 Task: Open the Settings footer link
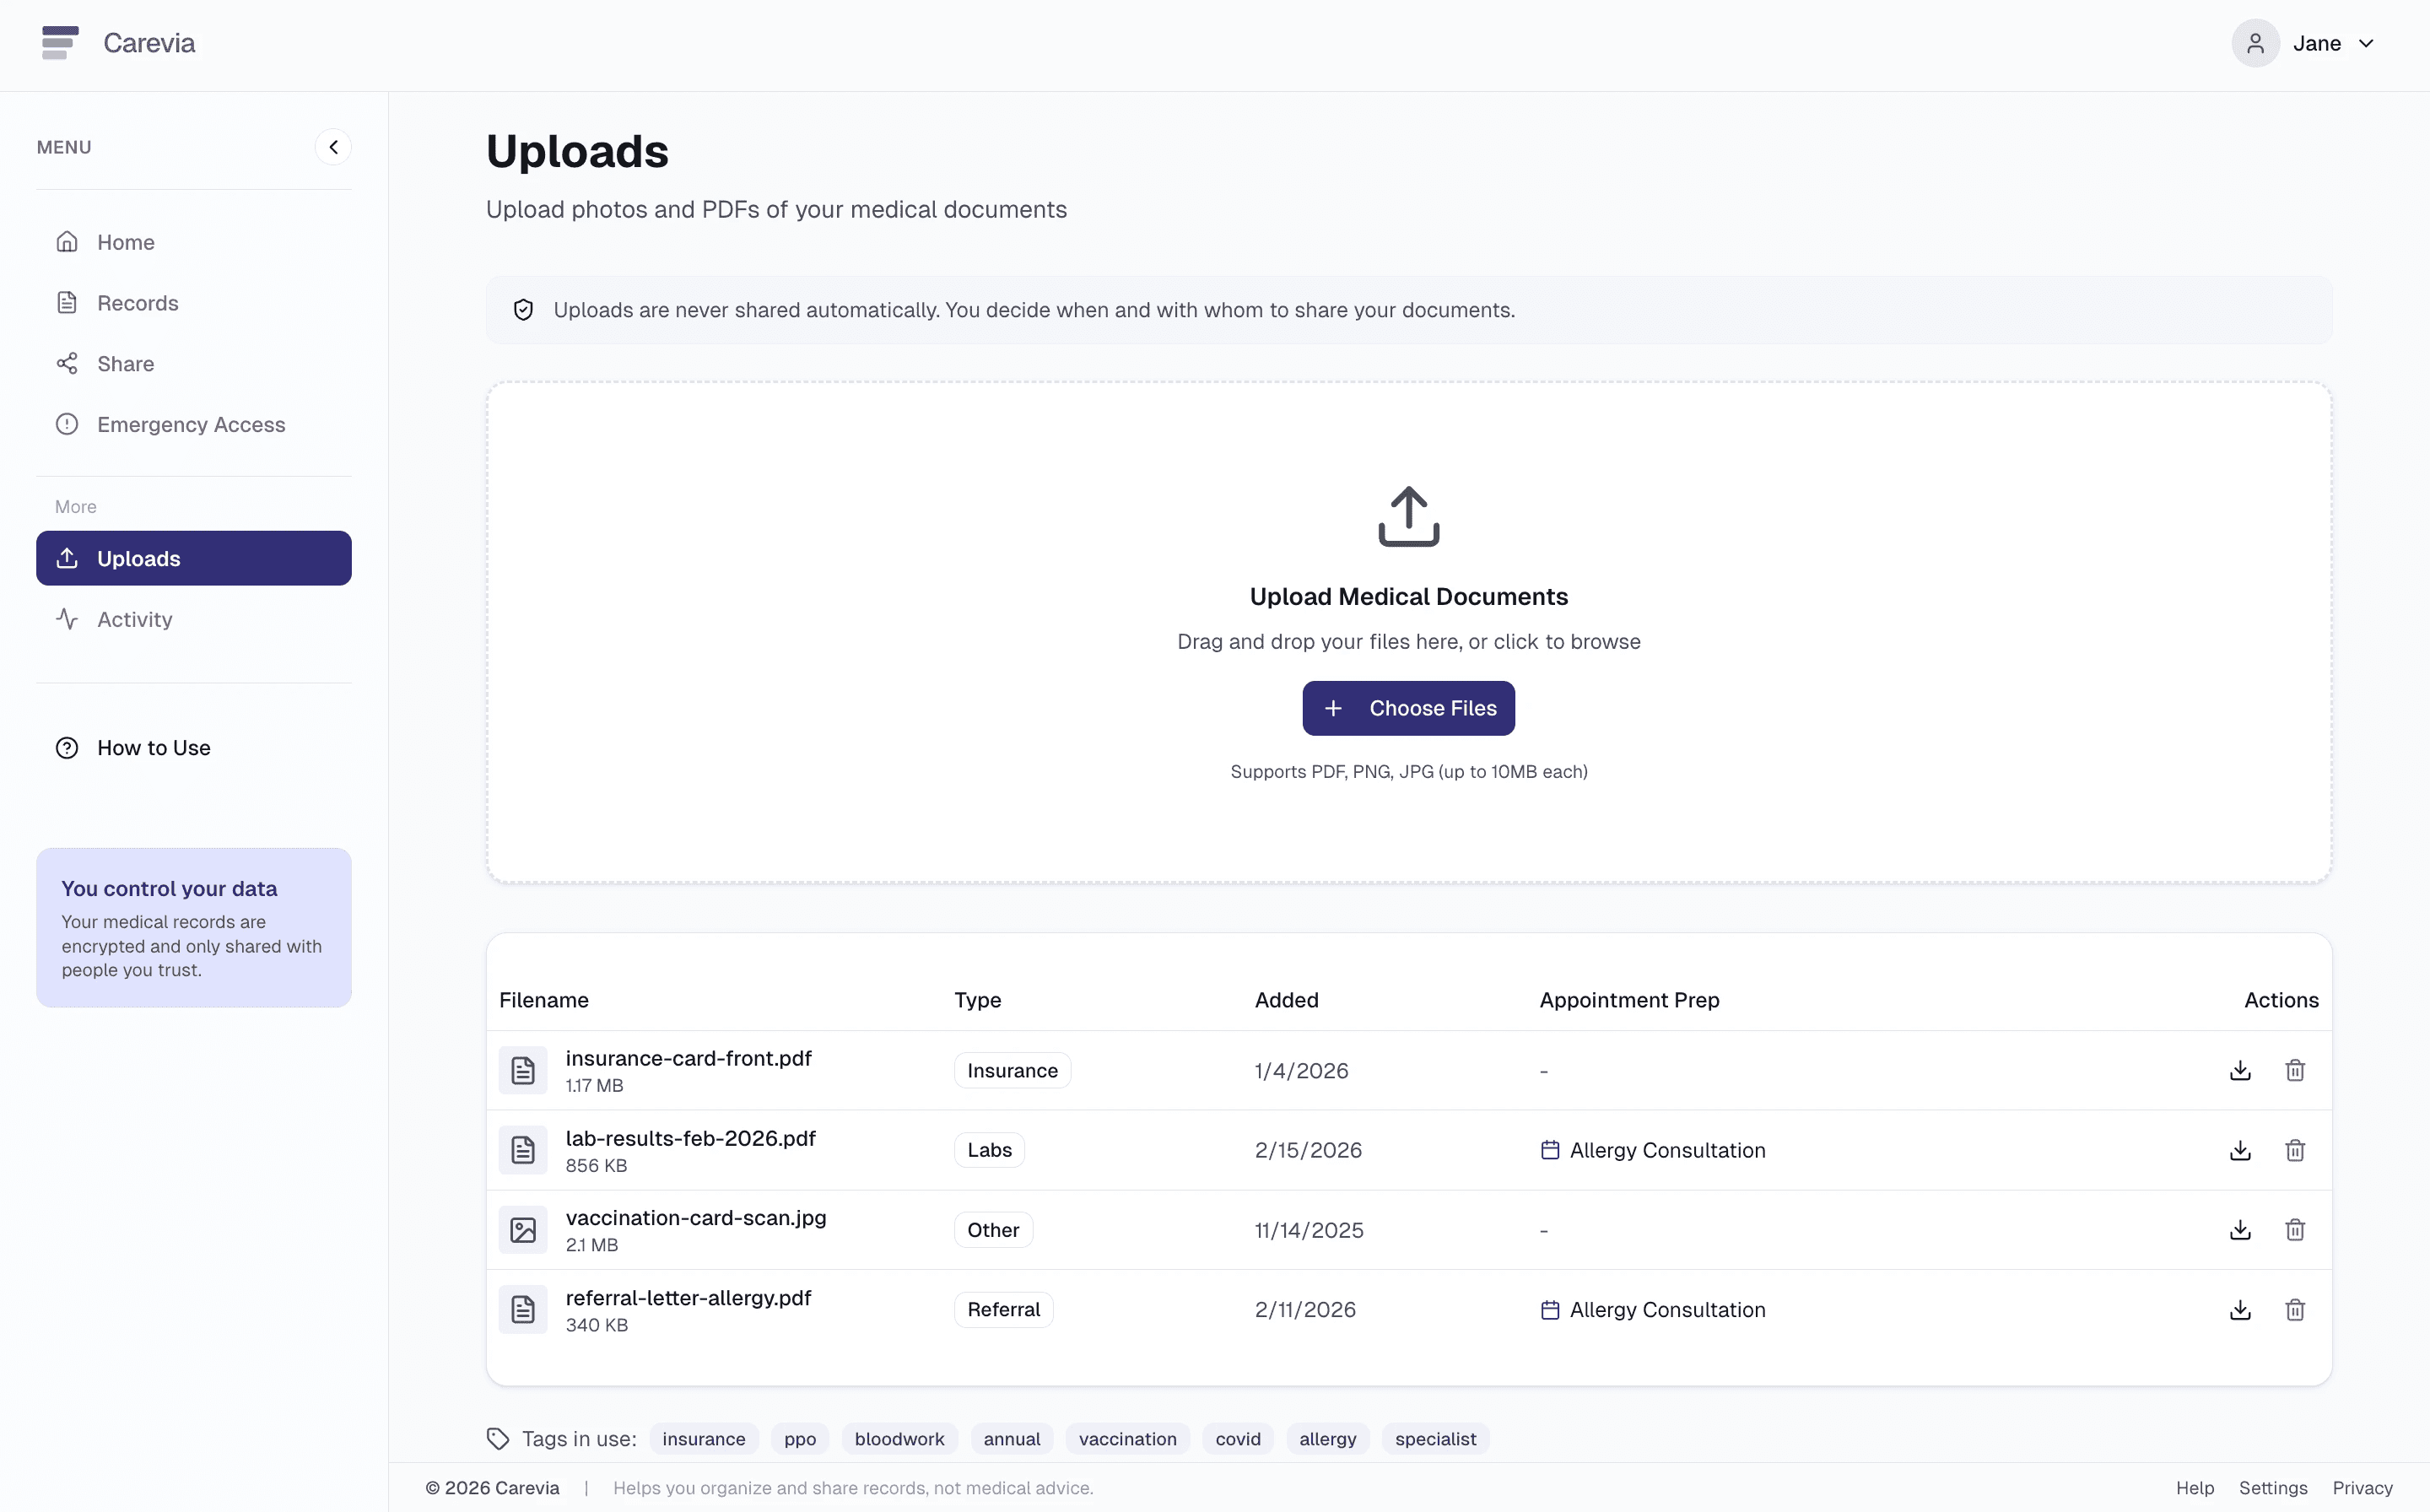(2273, 1488)
